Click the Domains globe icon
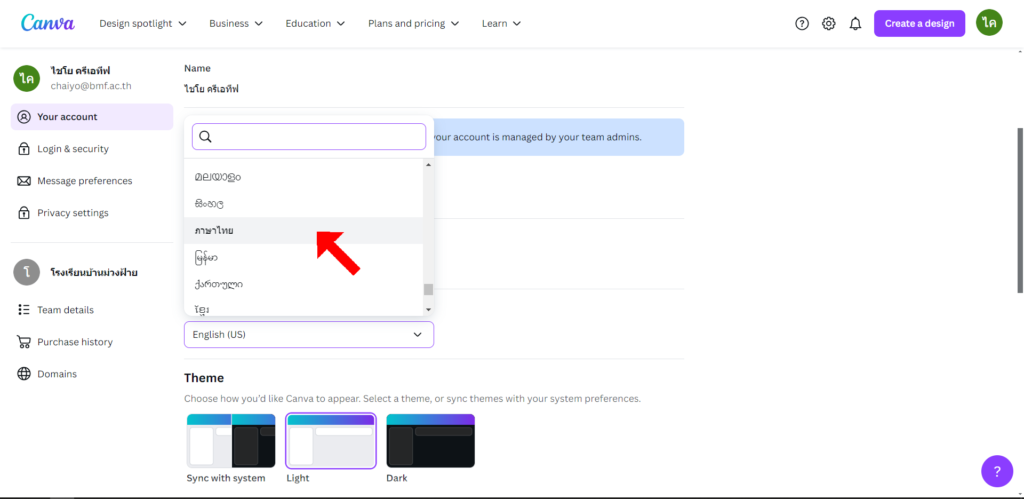Viewport: 1024px width, 499px height. tap(24, 374)
